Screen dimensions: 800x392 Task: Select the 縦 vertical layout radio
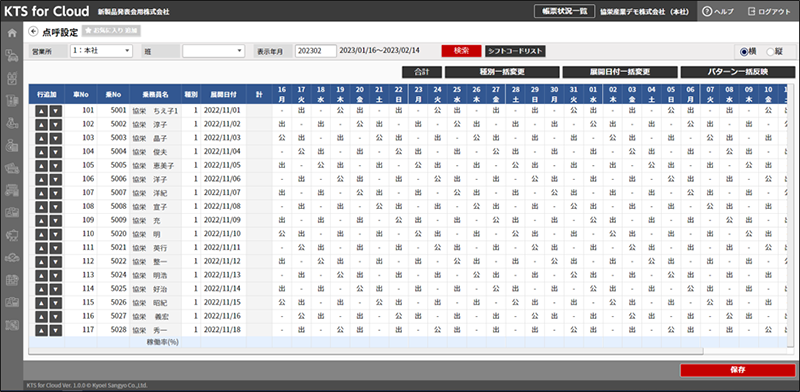[x=770, y=52]
